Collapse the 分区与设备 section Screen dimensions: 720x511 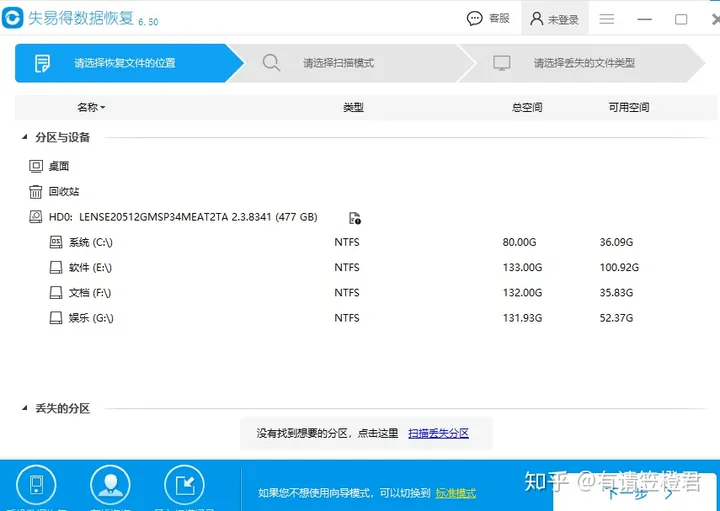point(24,138)
